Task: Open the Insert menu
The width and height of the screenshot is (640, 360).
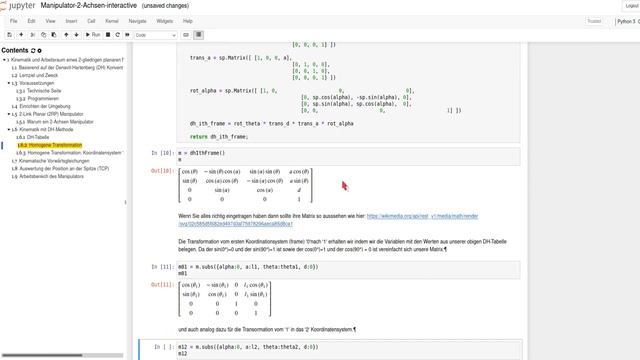Action: point(71,21)
